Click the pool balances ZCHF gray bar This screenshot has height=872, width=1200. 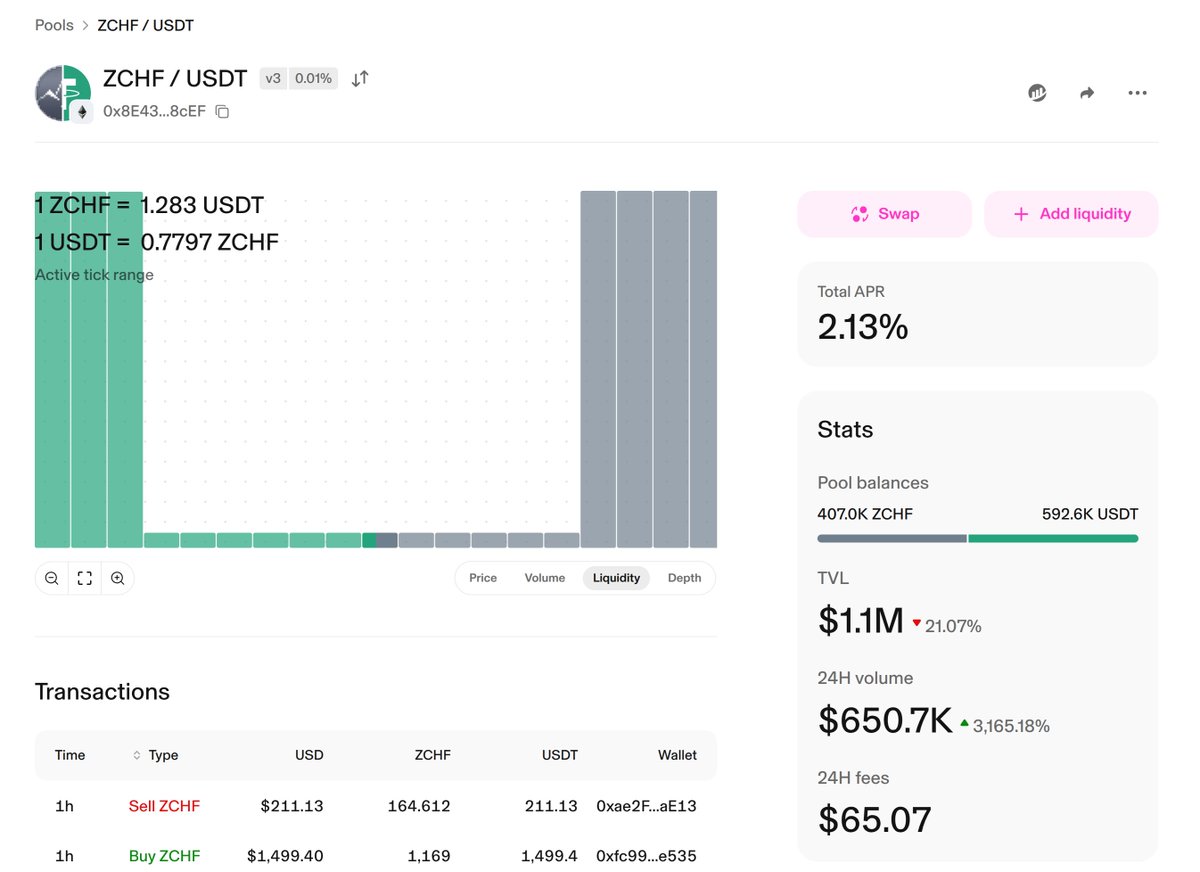(x=892, y=538)
